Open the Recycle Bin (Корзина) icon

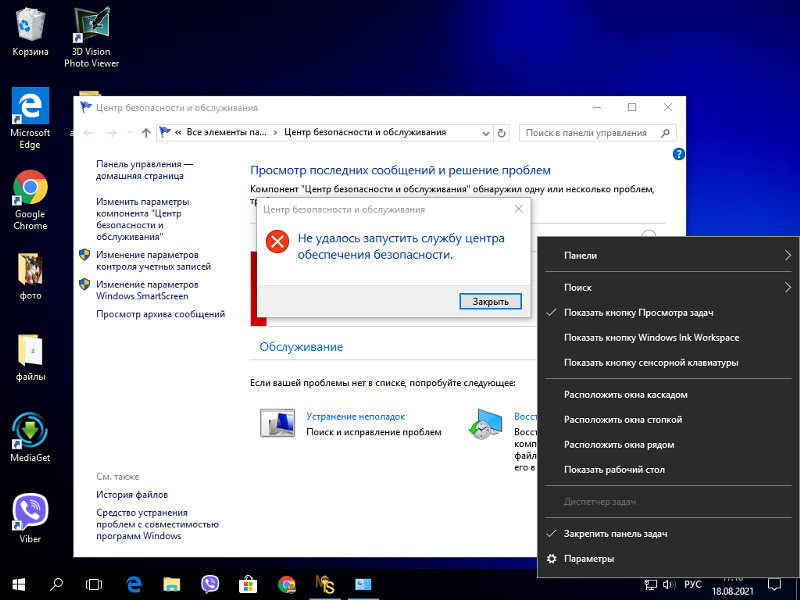coord(30,25)
